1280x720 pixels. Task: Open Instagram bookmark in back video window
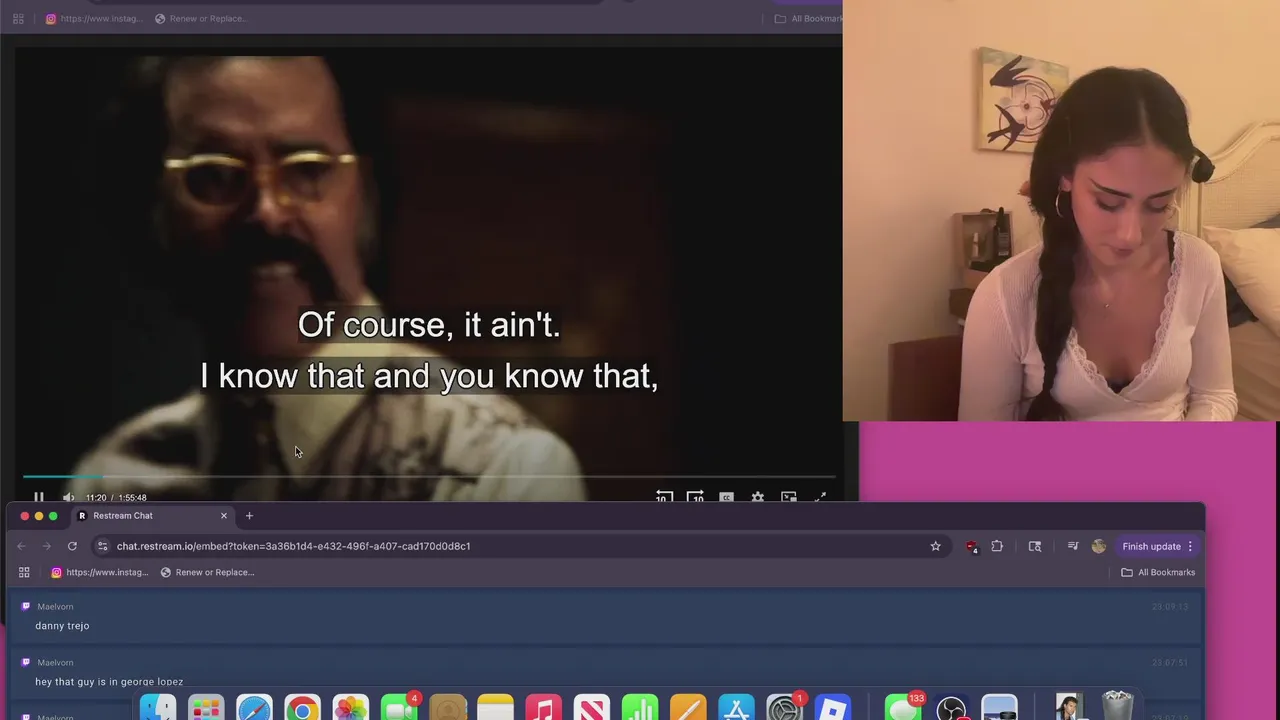tap(94, 18)
